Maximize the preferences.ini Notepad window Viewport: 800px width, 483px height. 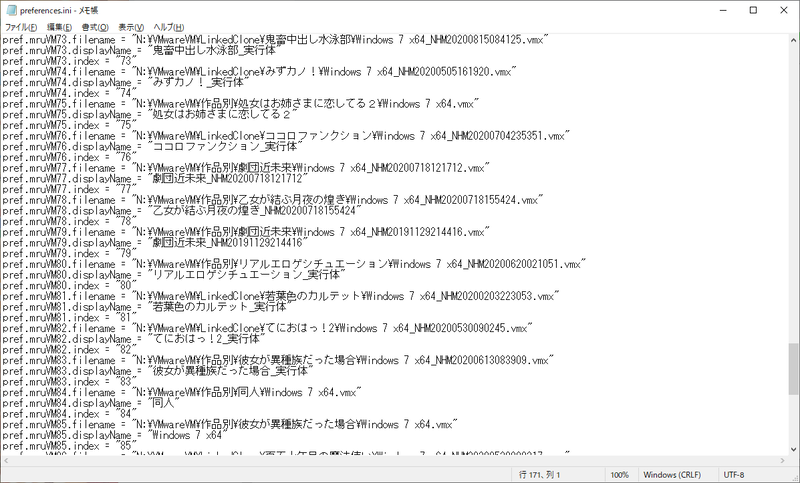753,10
